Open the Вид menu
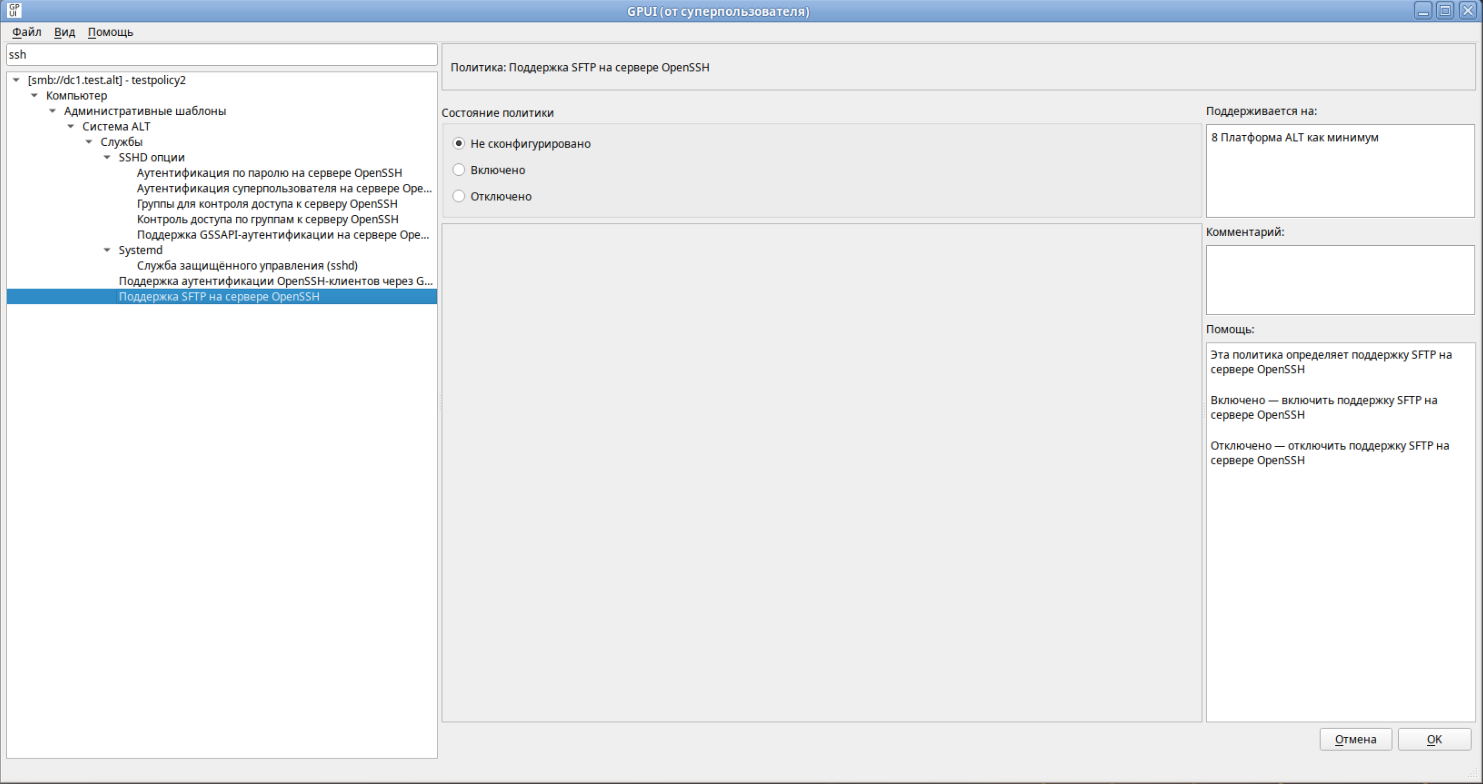Screen dimensions: 1483x784 tap(65, 32)
